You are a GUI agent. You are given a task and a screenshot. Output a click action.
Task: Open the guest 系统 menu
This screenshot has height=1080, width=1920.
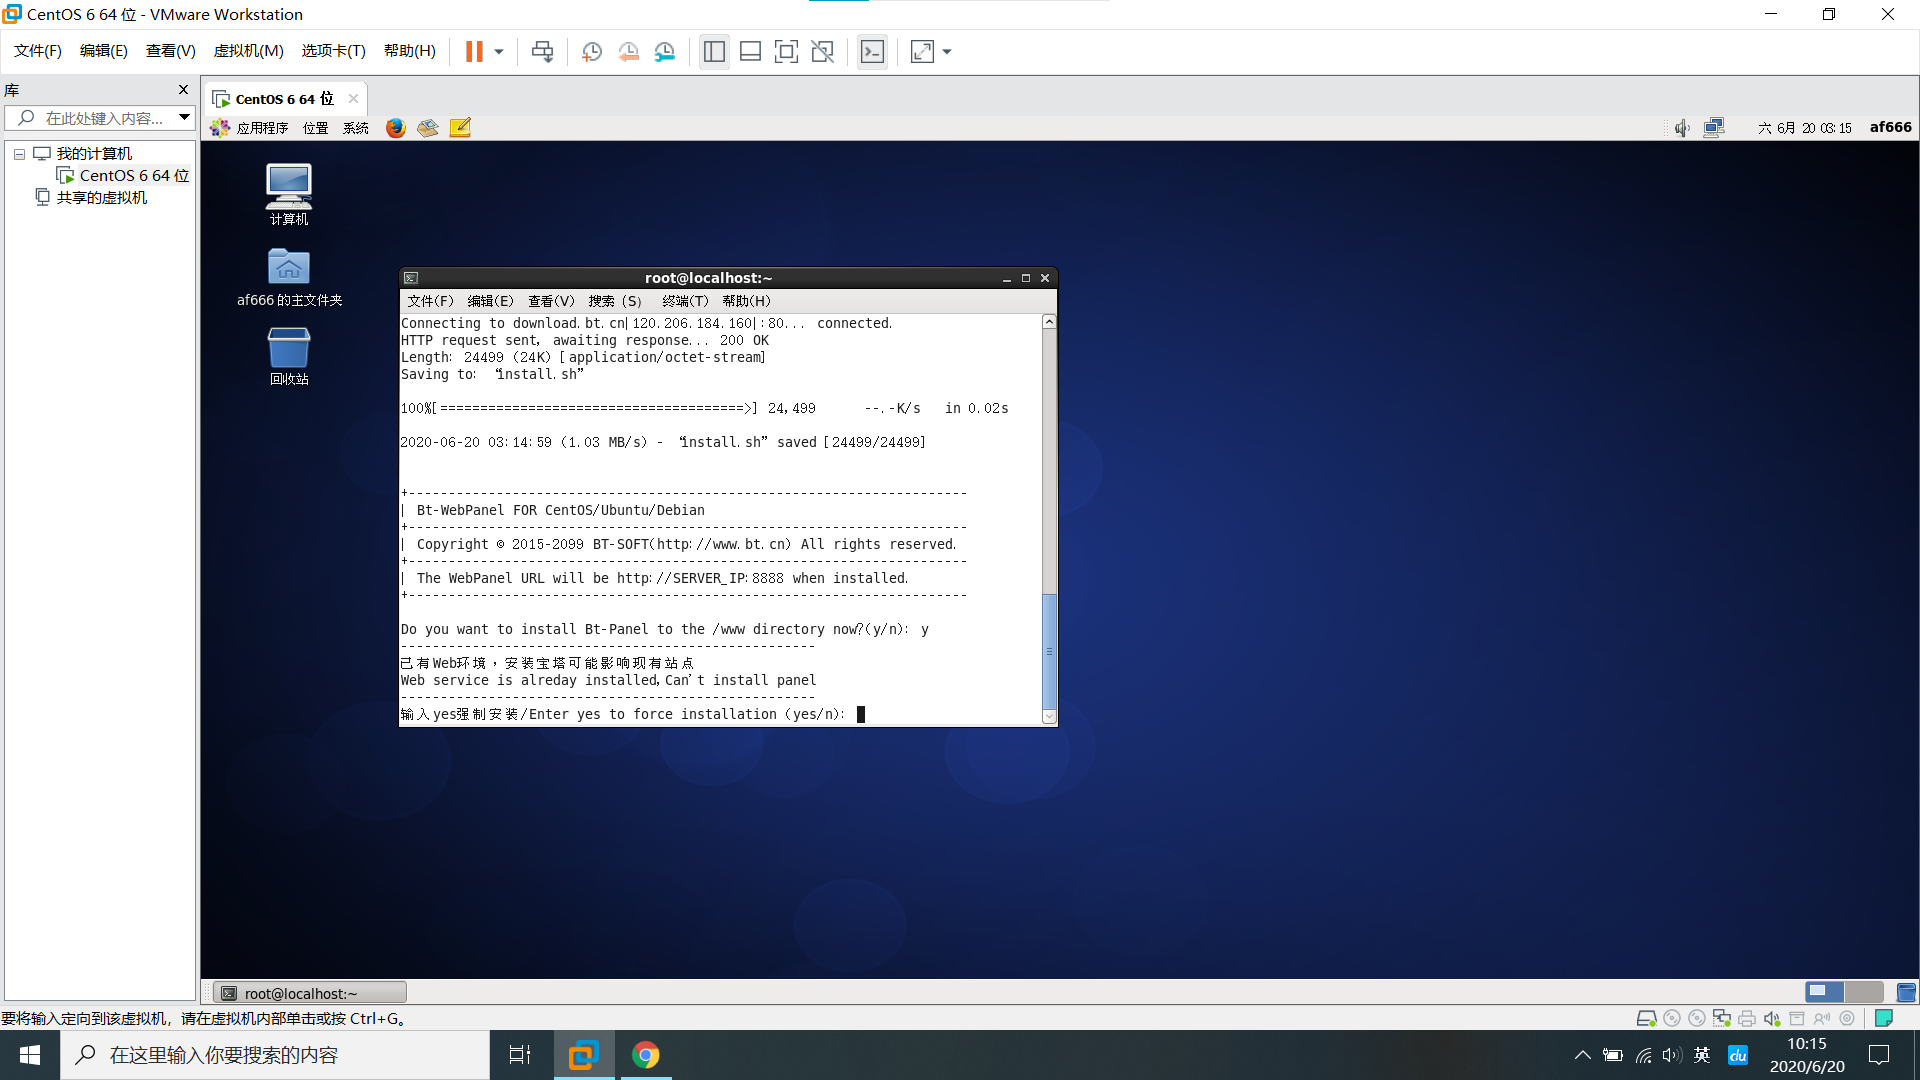coord(356,128)
